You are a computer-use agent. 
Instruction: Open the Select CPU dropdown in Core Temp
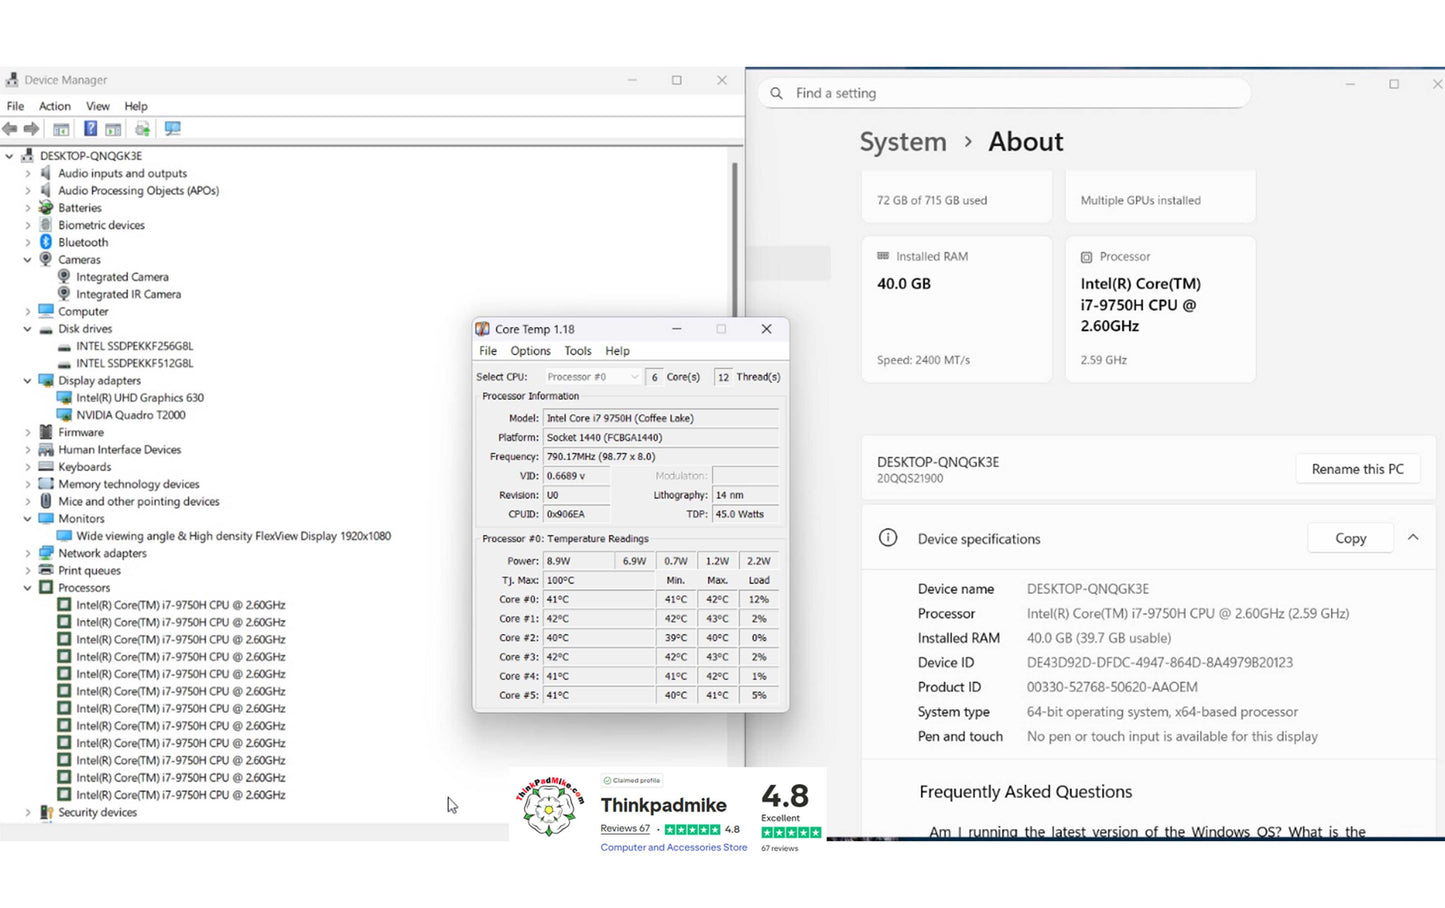(x=592, y=377)
